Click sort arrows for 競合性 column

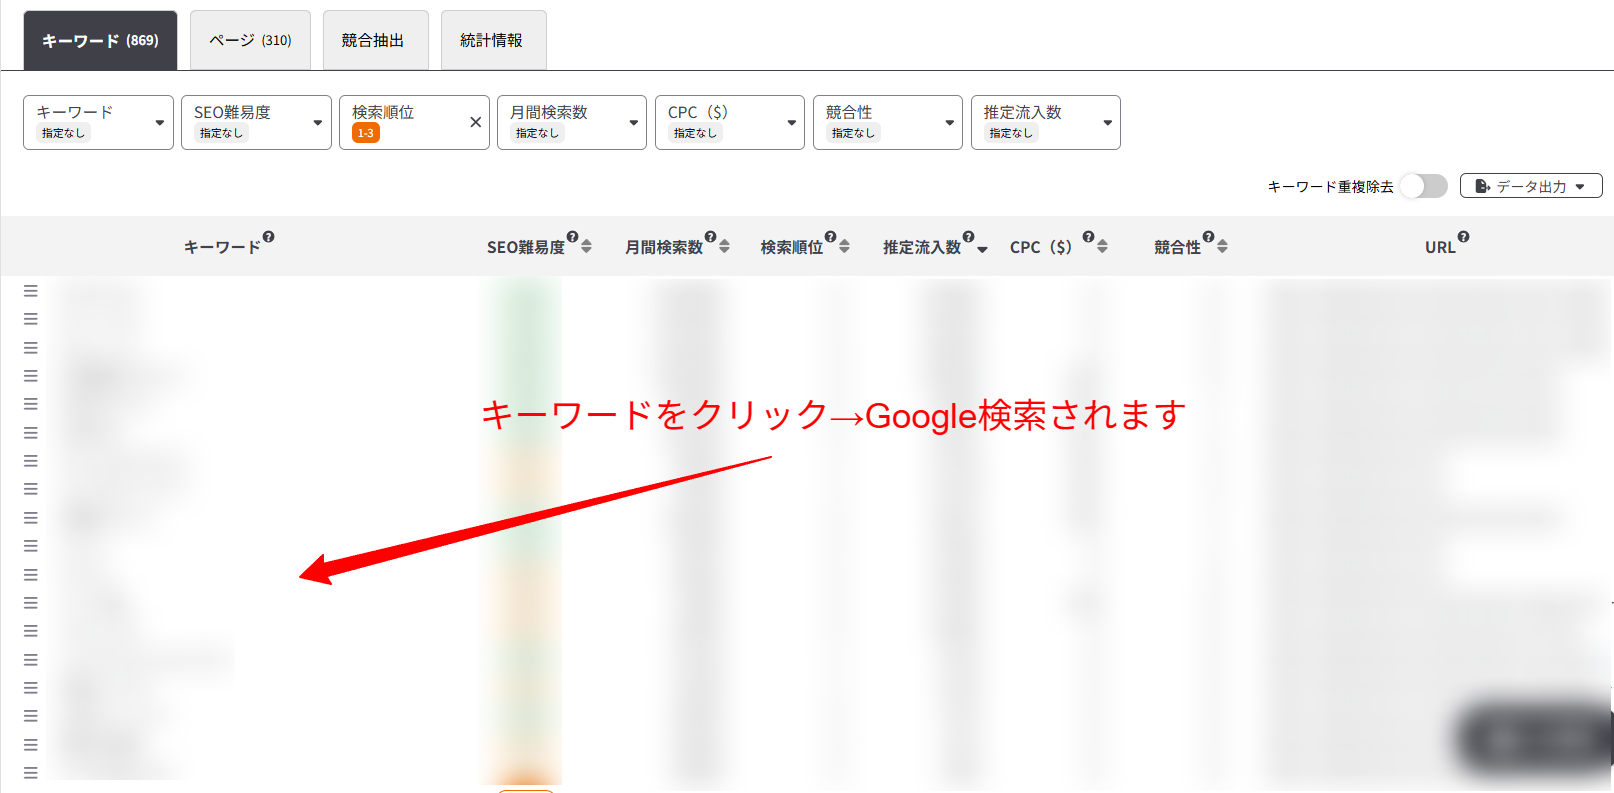[1222, 246]
